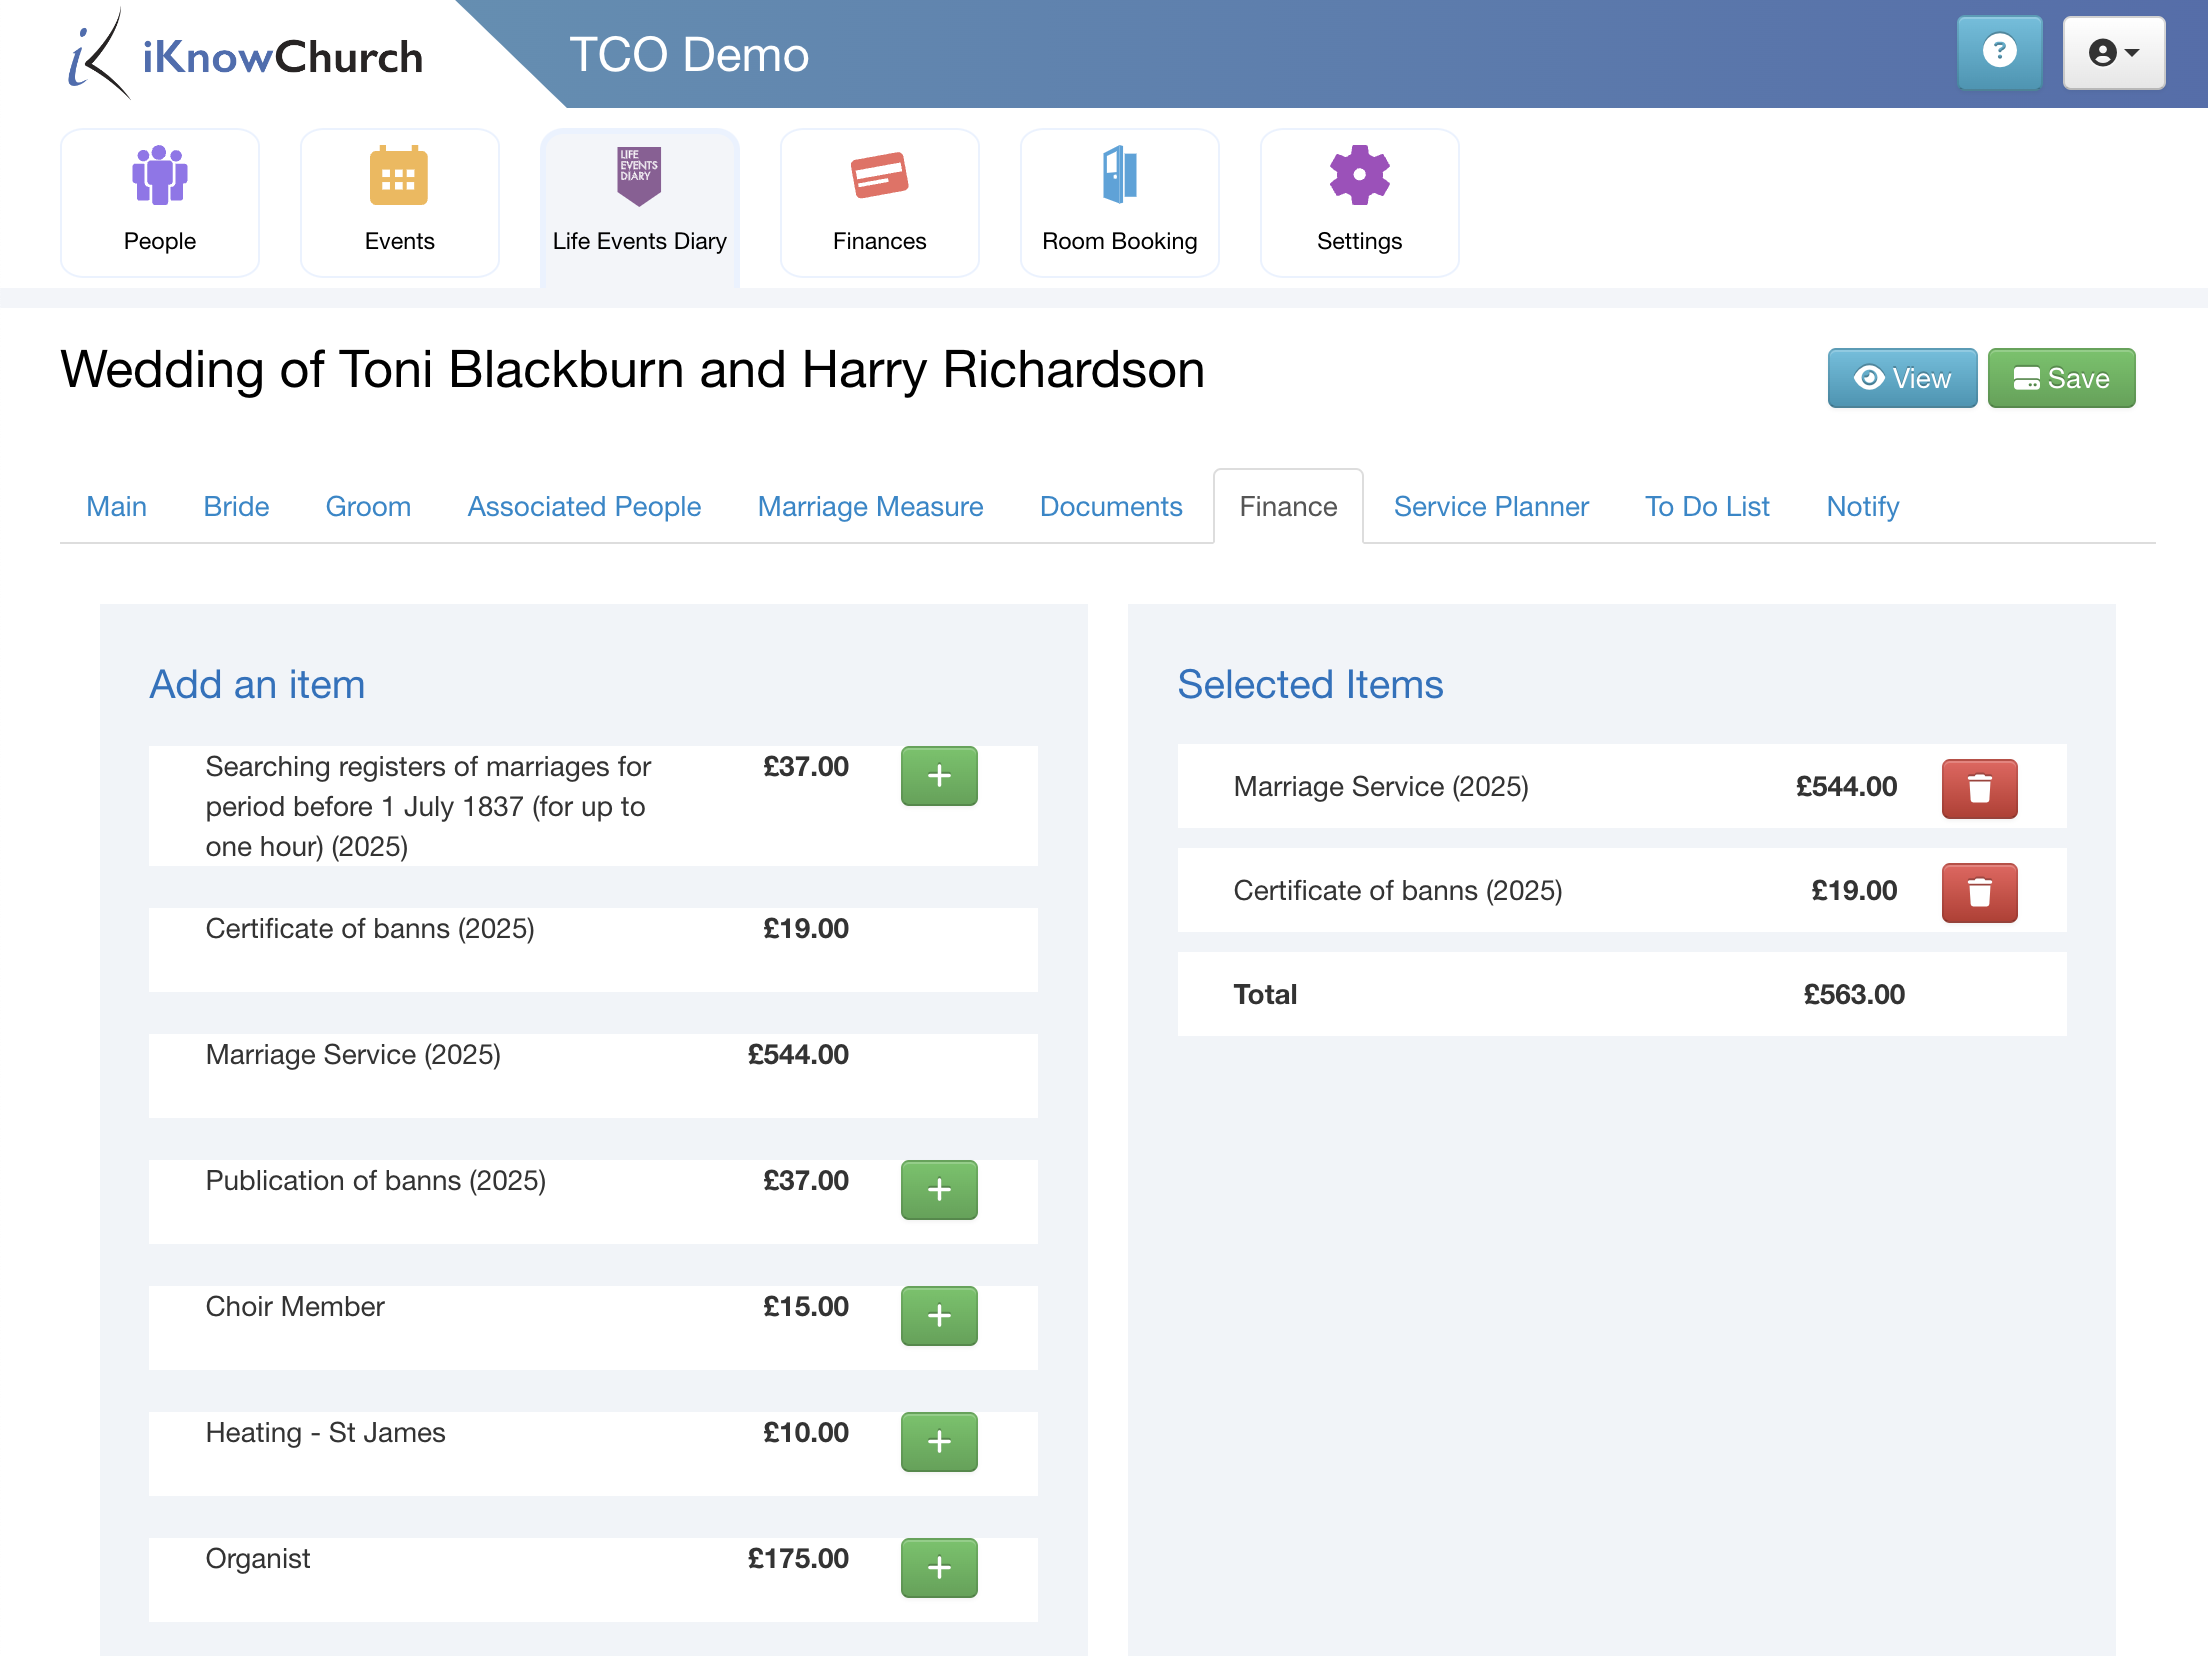2208x1656 pixels.
Task: Select the Service Planner tab
Action: tap(1492, 506)
